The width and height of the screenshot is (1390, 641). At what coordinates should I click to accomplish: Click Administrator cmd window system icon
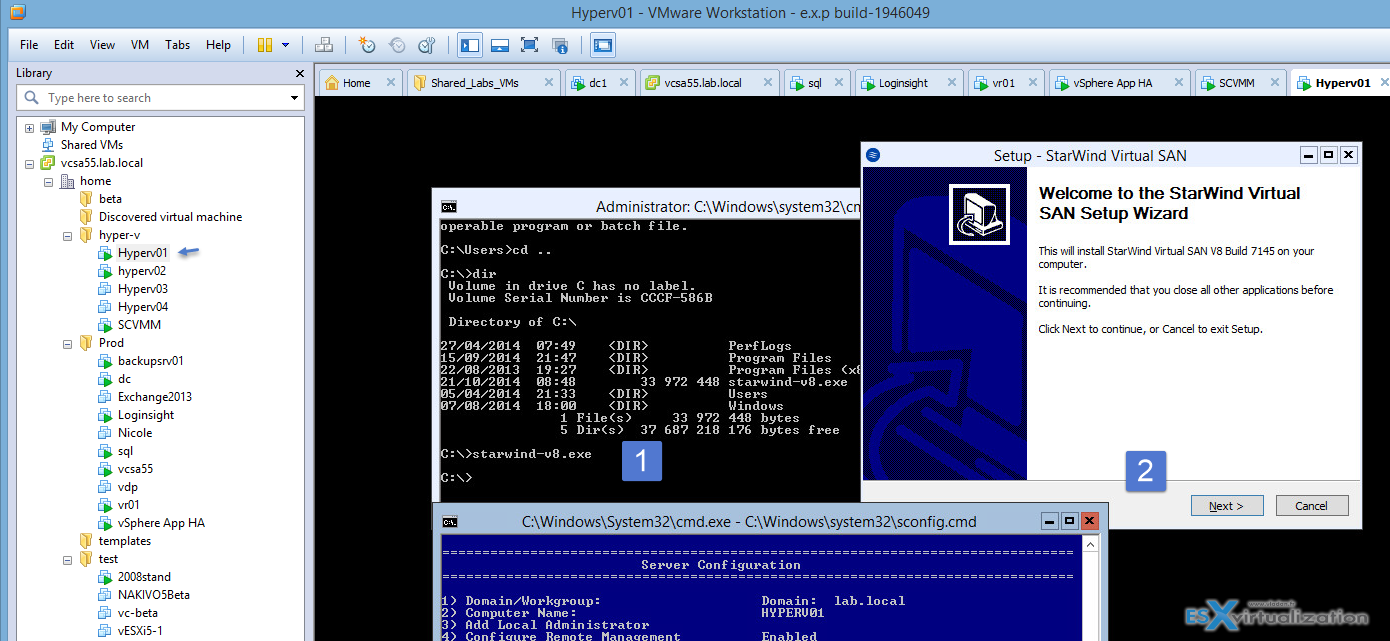pyautogui.click(x=450, y=207)
